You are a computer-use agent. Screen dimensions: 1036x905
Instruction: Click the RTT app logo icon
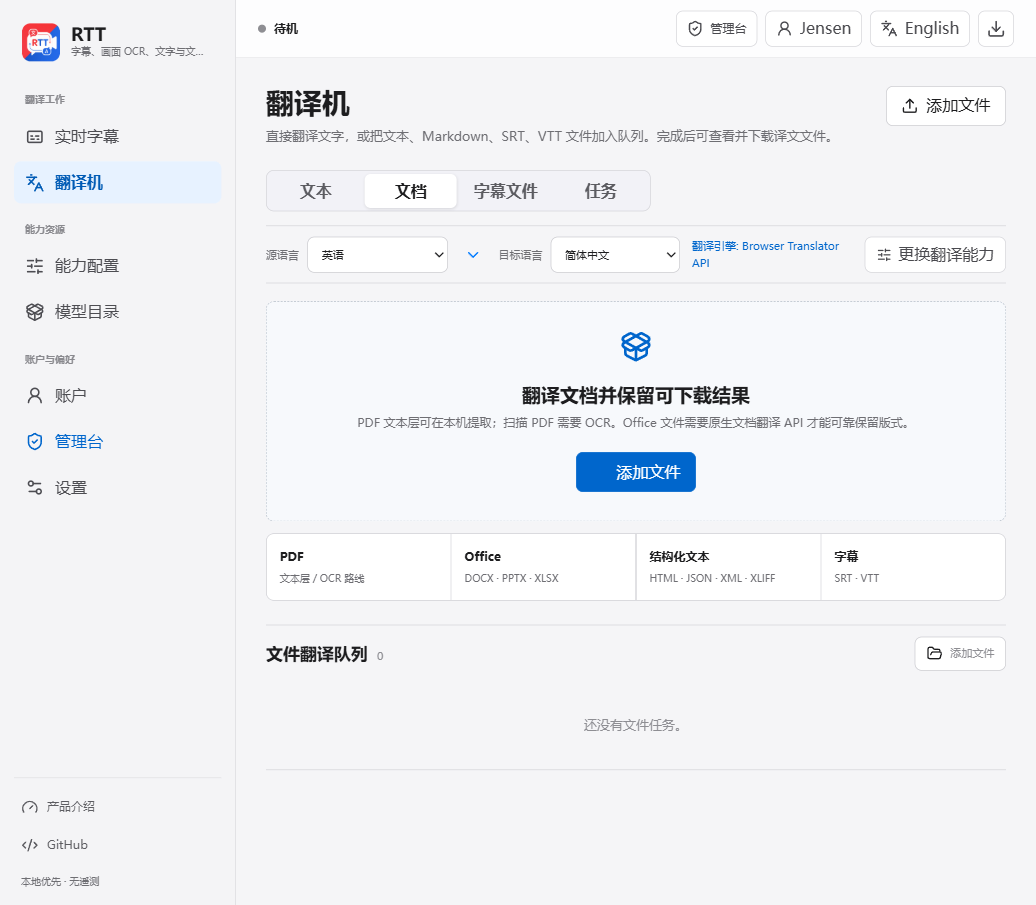pos(41,42)
